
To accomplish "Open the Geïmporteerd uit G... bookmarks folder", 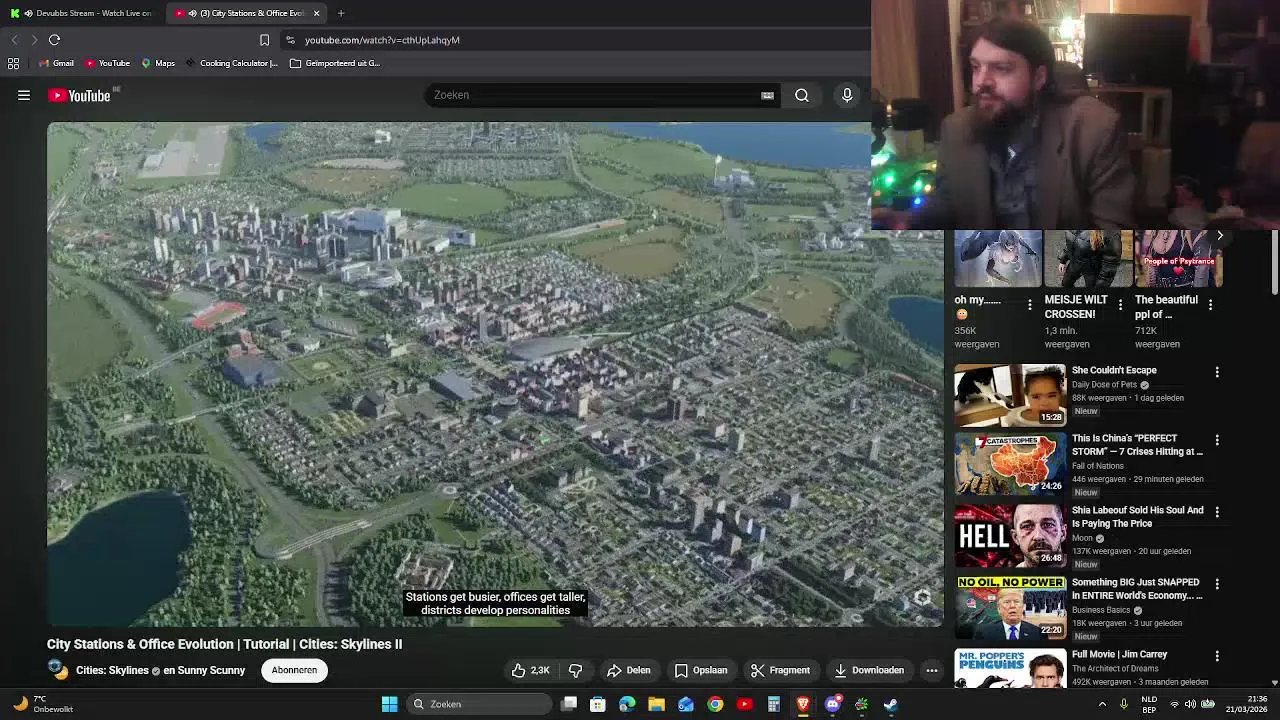I will [x=335, y=63].
